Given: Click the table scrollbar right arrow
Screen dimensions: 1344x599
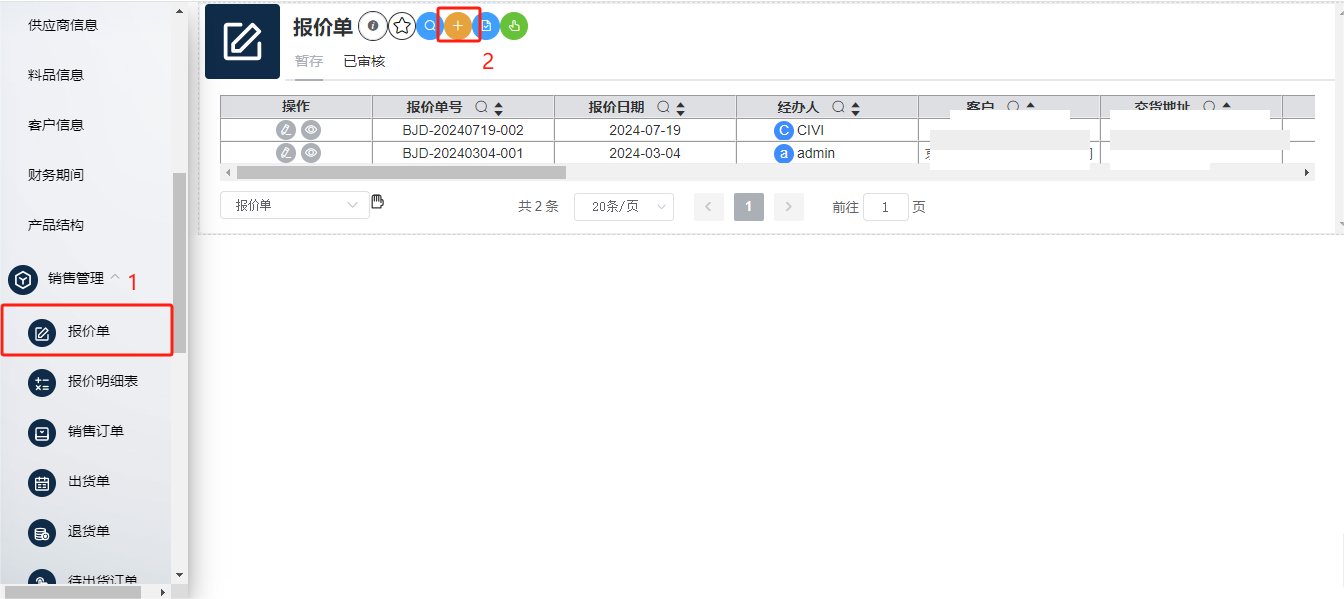Looking at the screenshot, I should [1307, 173].
